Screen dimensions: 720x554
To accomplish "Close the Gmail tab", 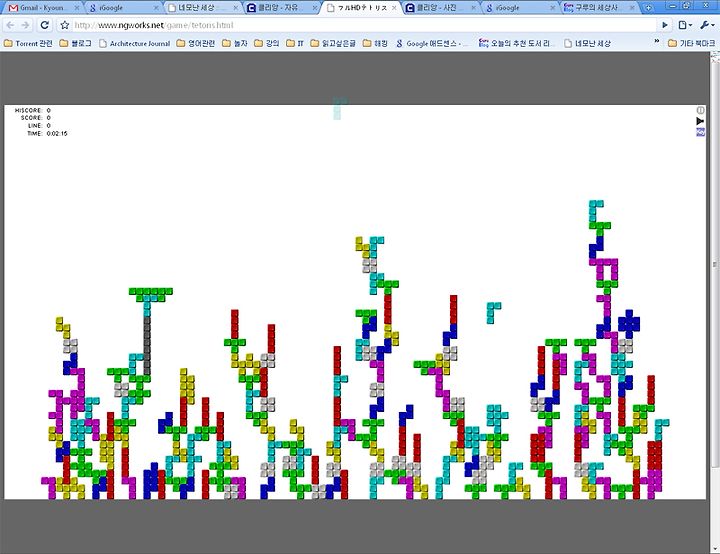I will point(77,8).
